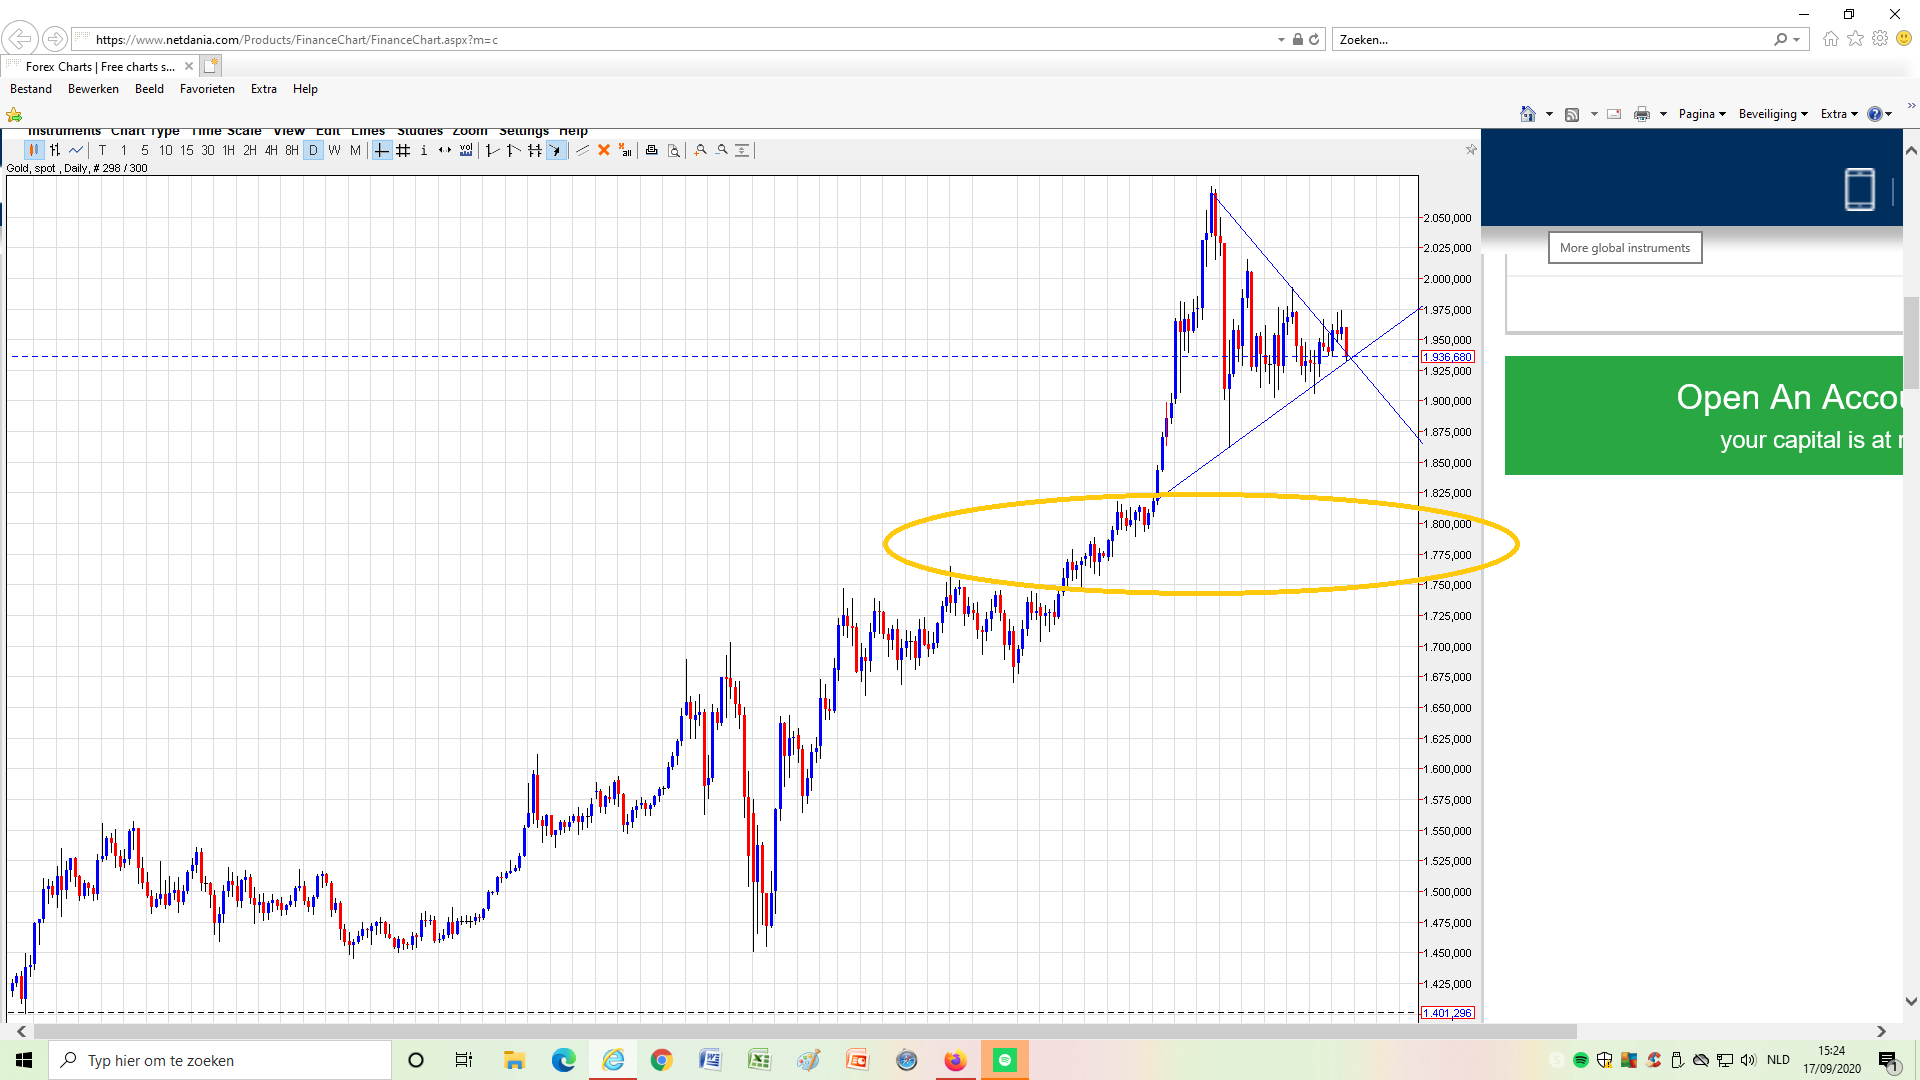Toggle the volume display icon
This screenshot has width=1920, height=1080.
466,150
